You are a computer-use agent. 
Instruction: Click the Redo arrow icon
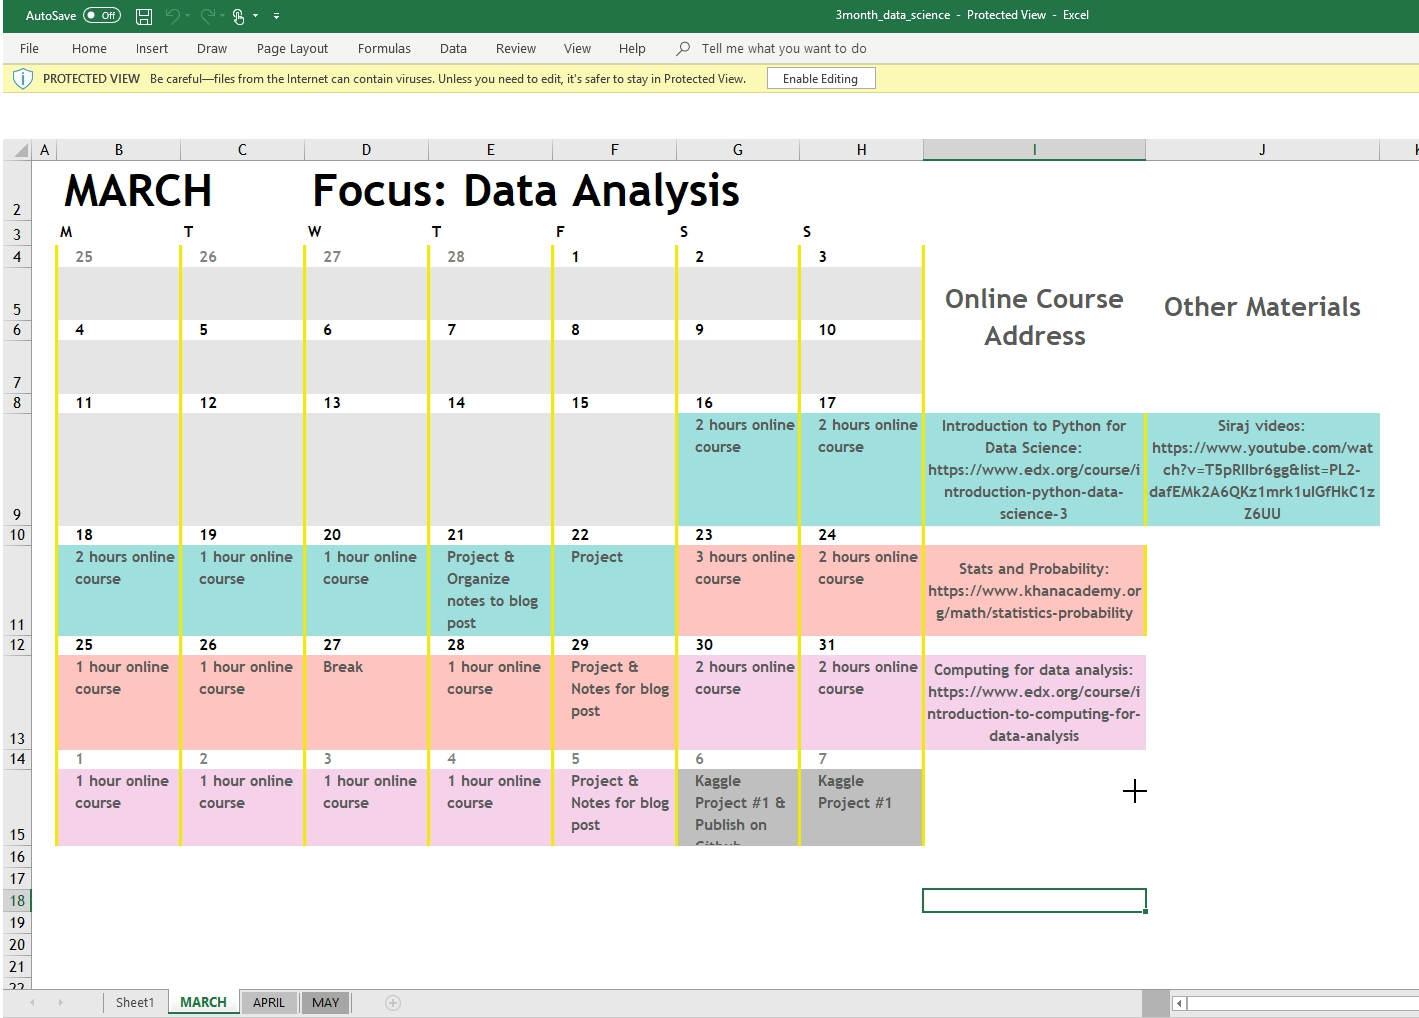click(207, 16)
